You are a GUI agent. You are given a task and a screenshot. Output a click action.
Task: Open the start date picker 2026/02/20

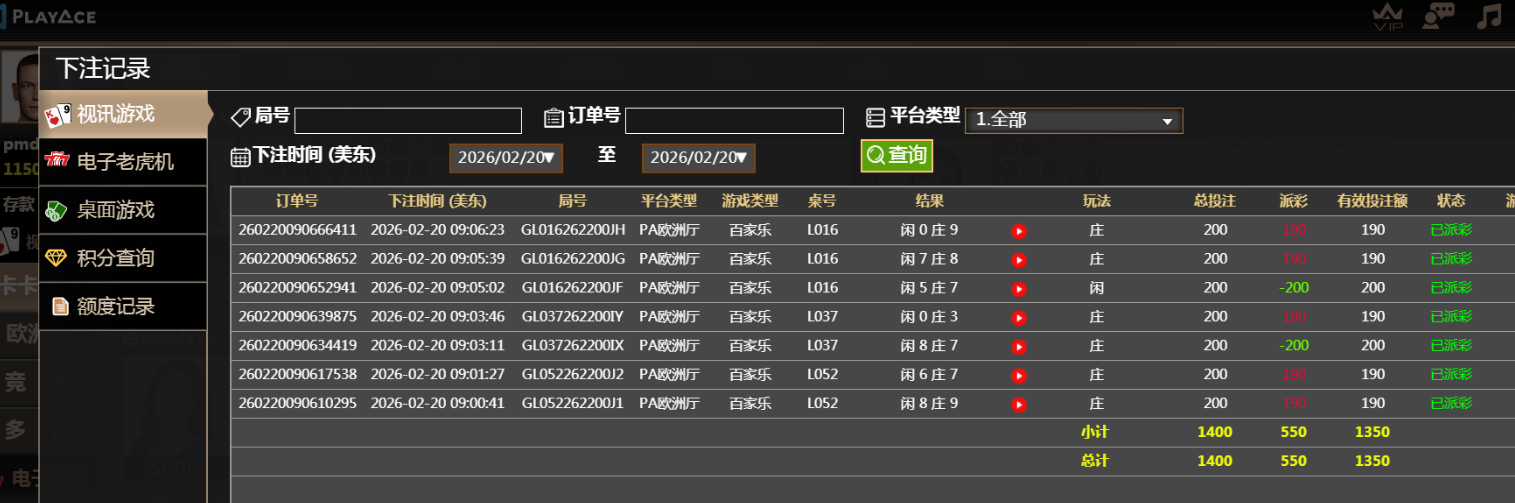506,157
